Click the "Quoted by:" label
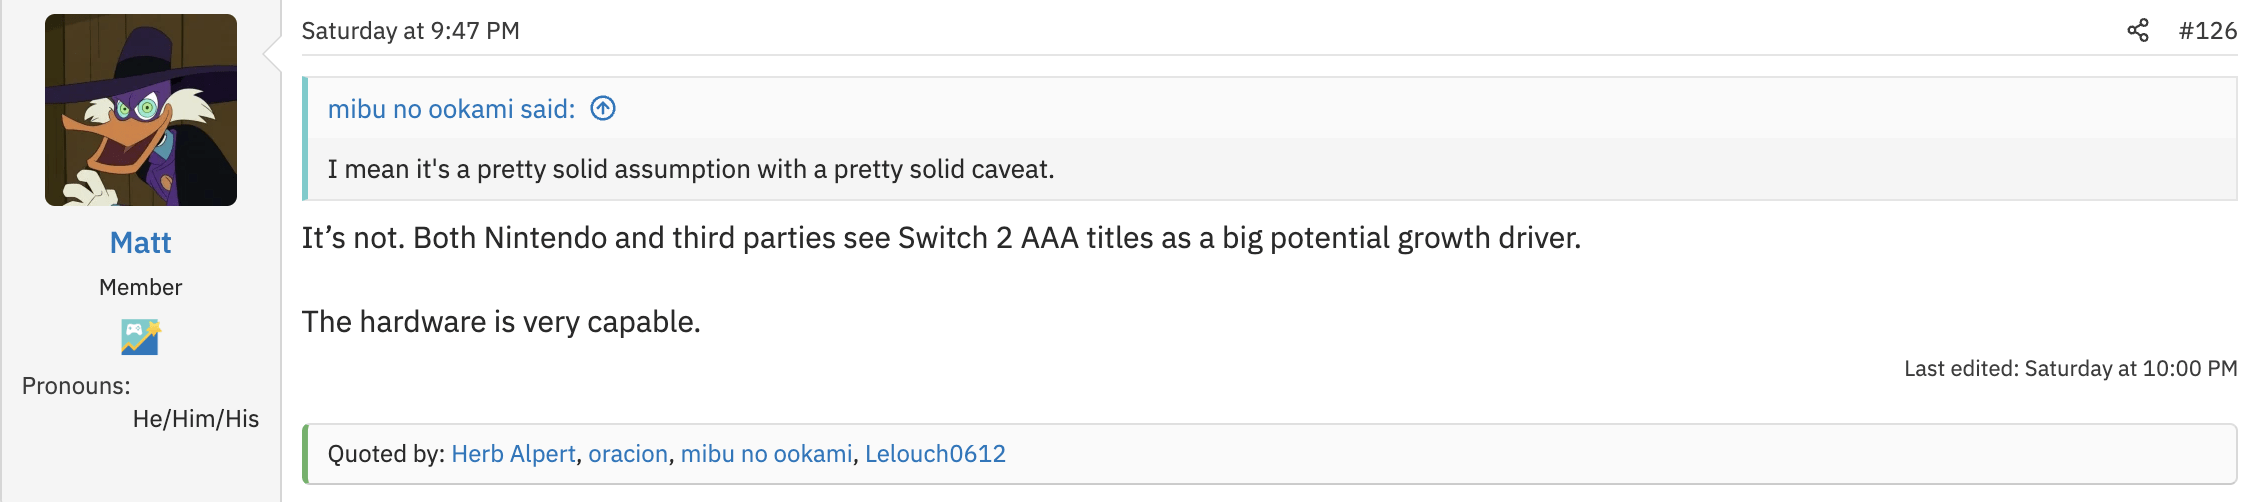 coord(386,454)
